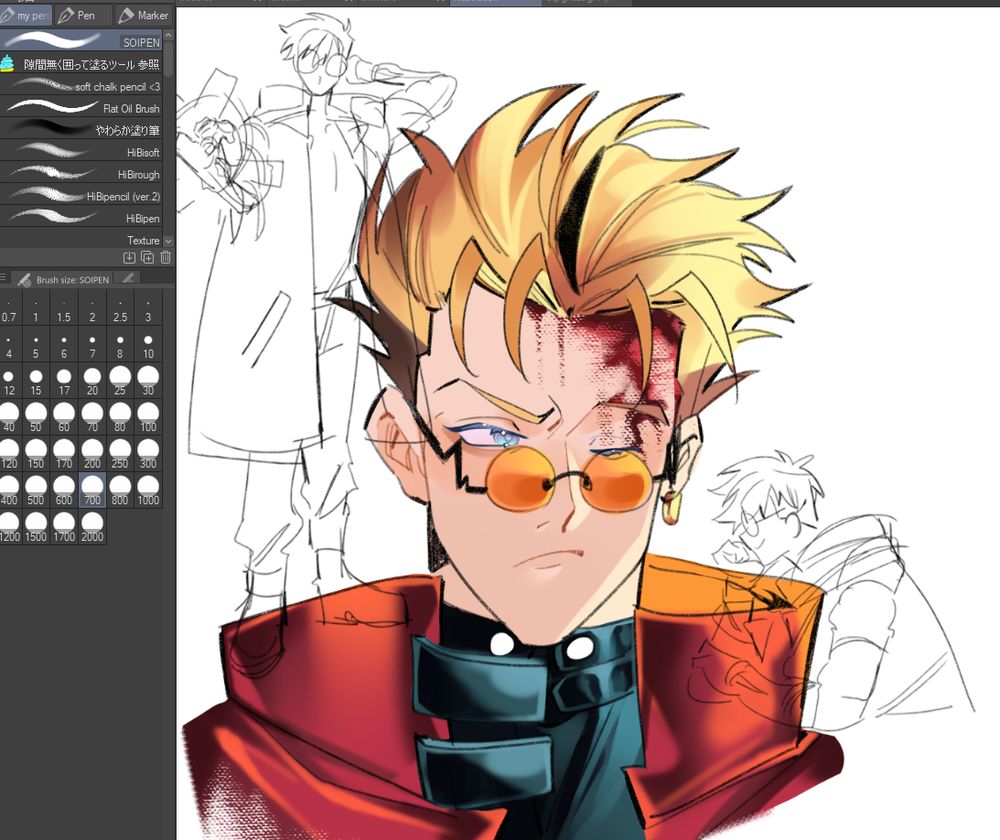Click the scroll-up arrow of the sub tool list
This screenshot has width=1000, height=840.
click(x=168, y=36)
